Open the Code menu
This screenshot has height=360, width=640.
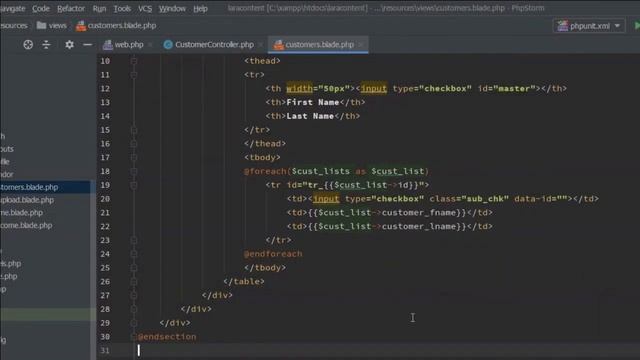click(x=40, y=8)
